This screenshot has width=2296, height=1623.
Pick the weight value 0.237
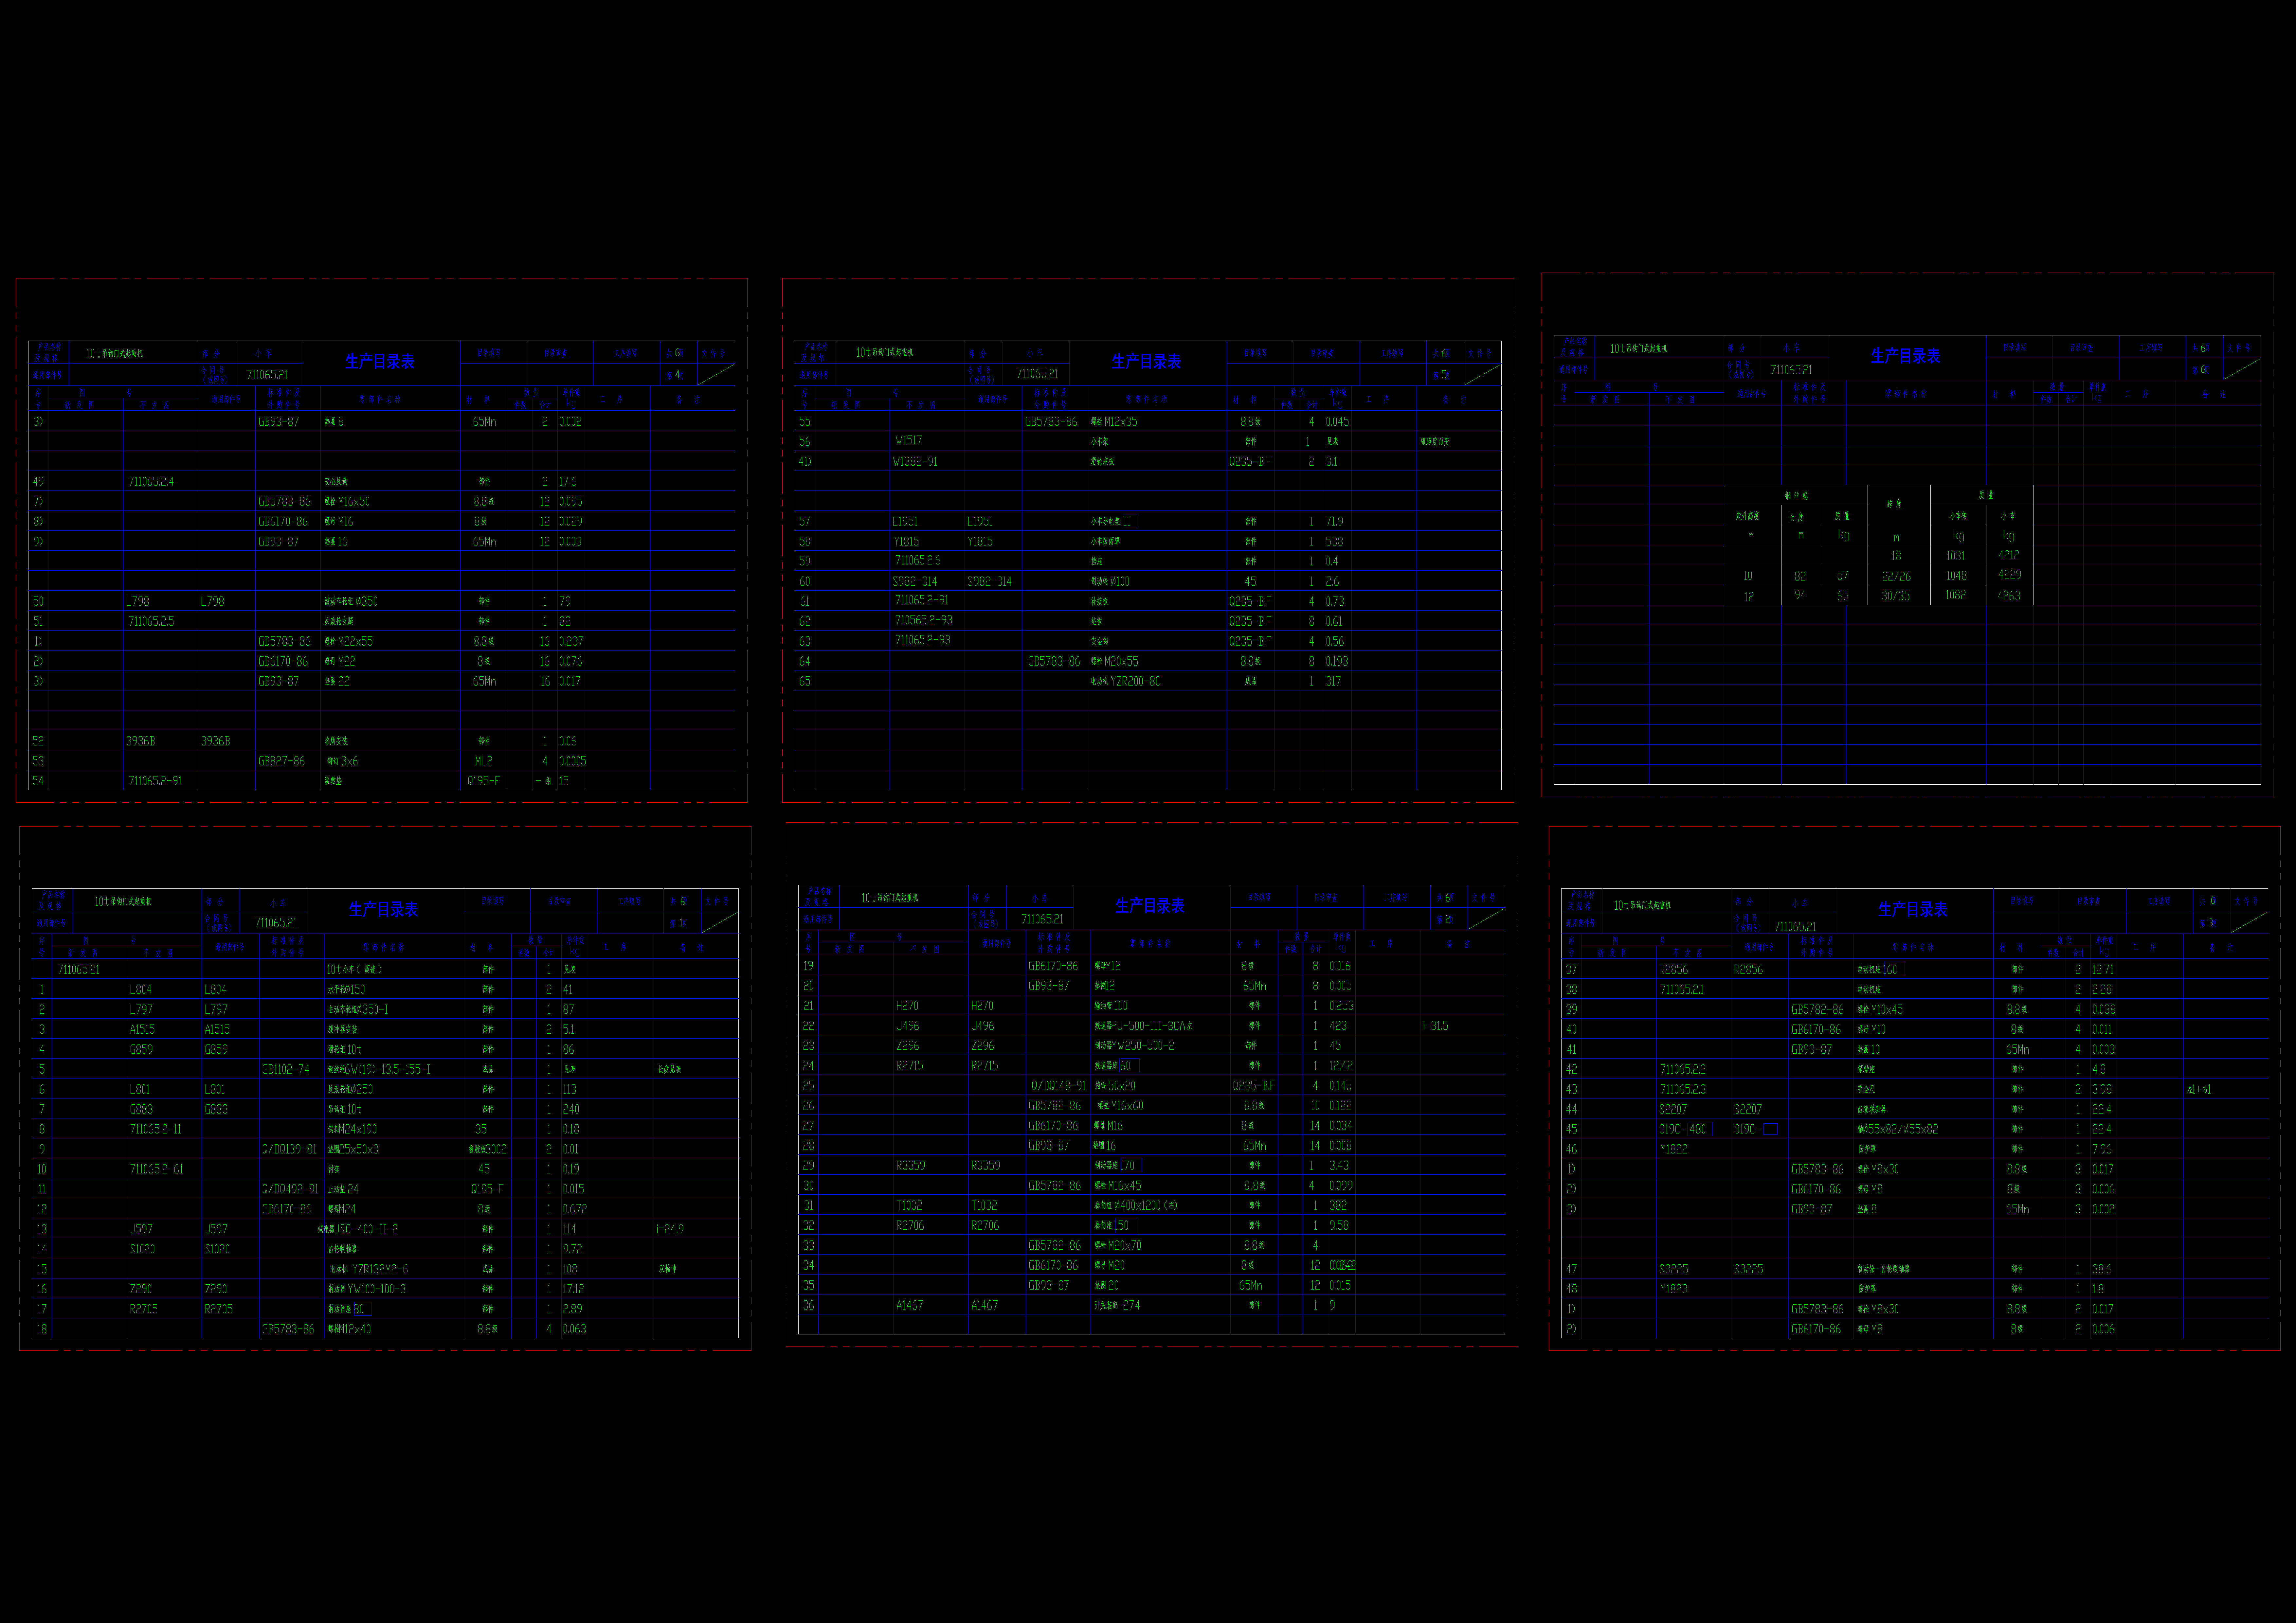571,641
